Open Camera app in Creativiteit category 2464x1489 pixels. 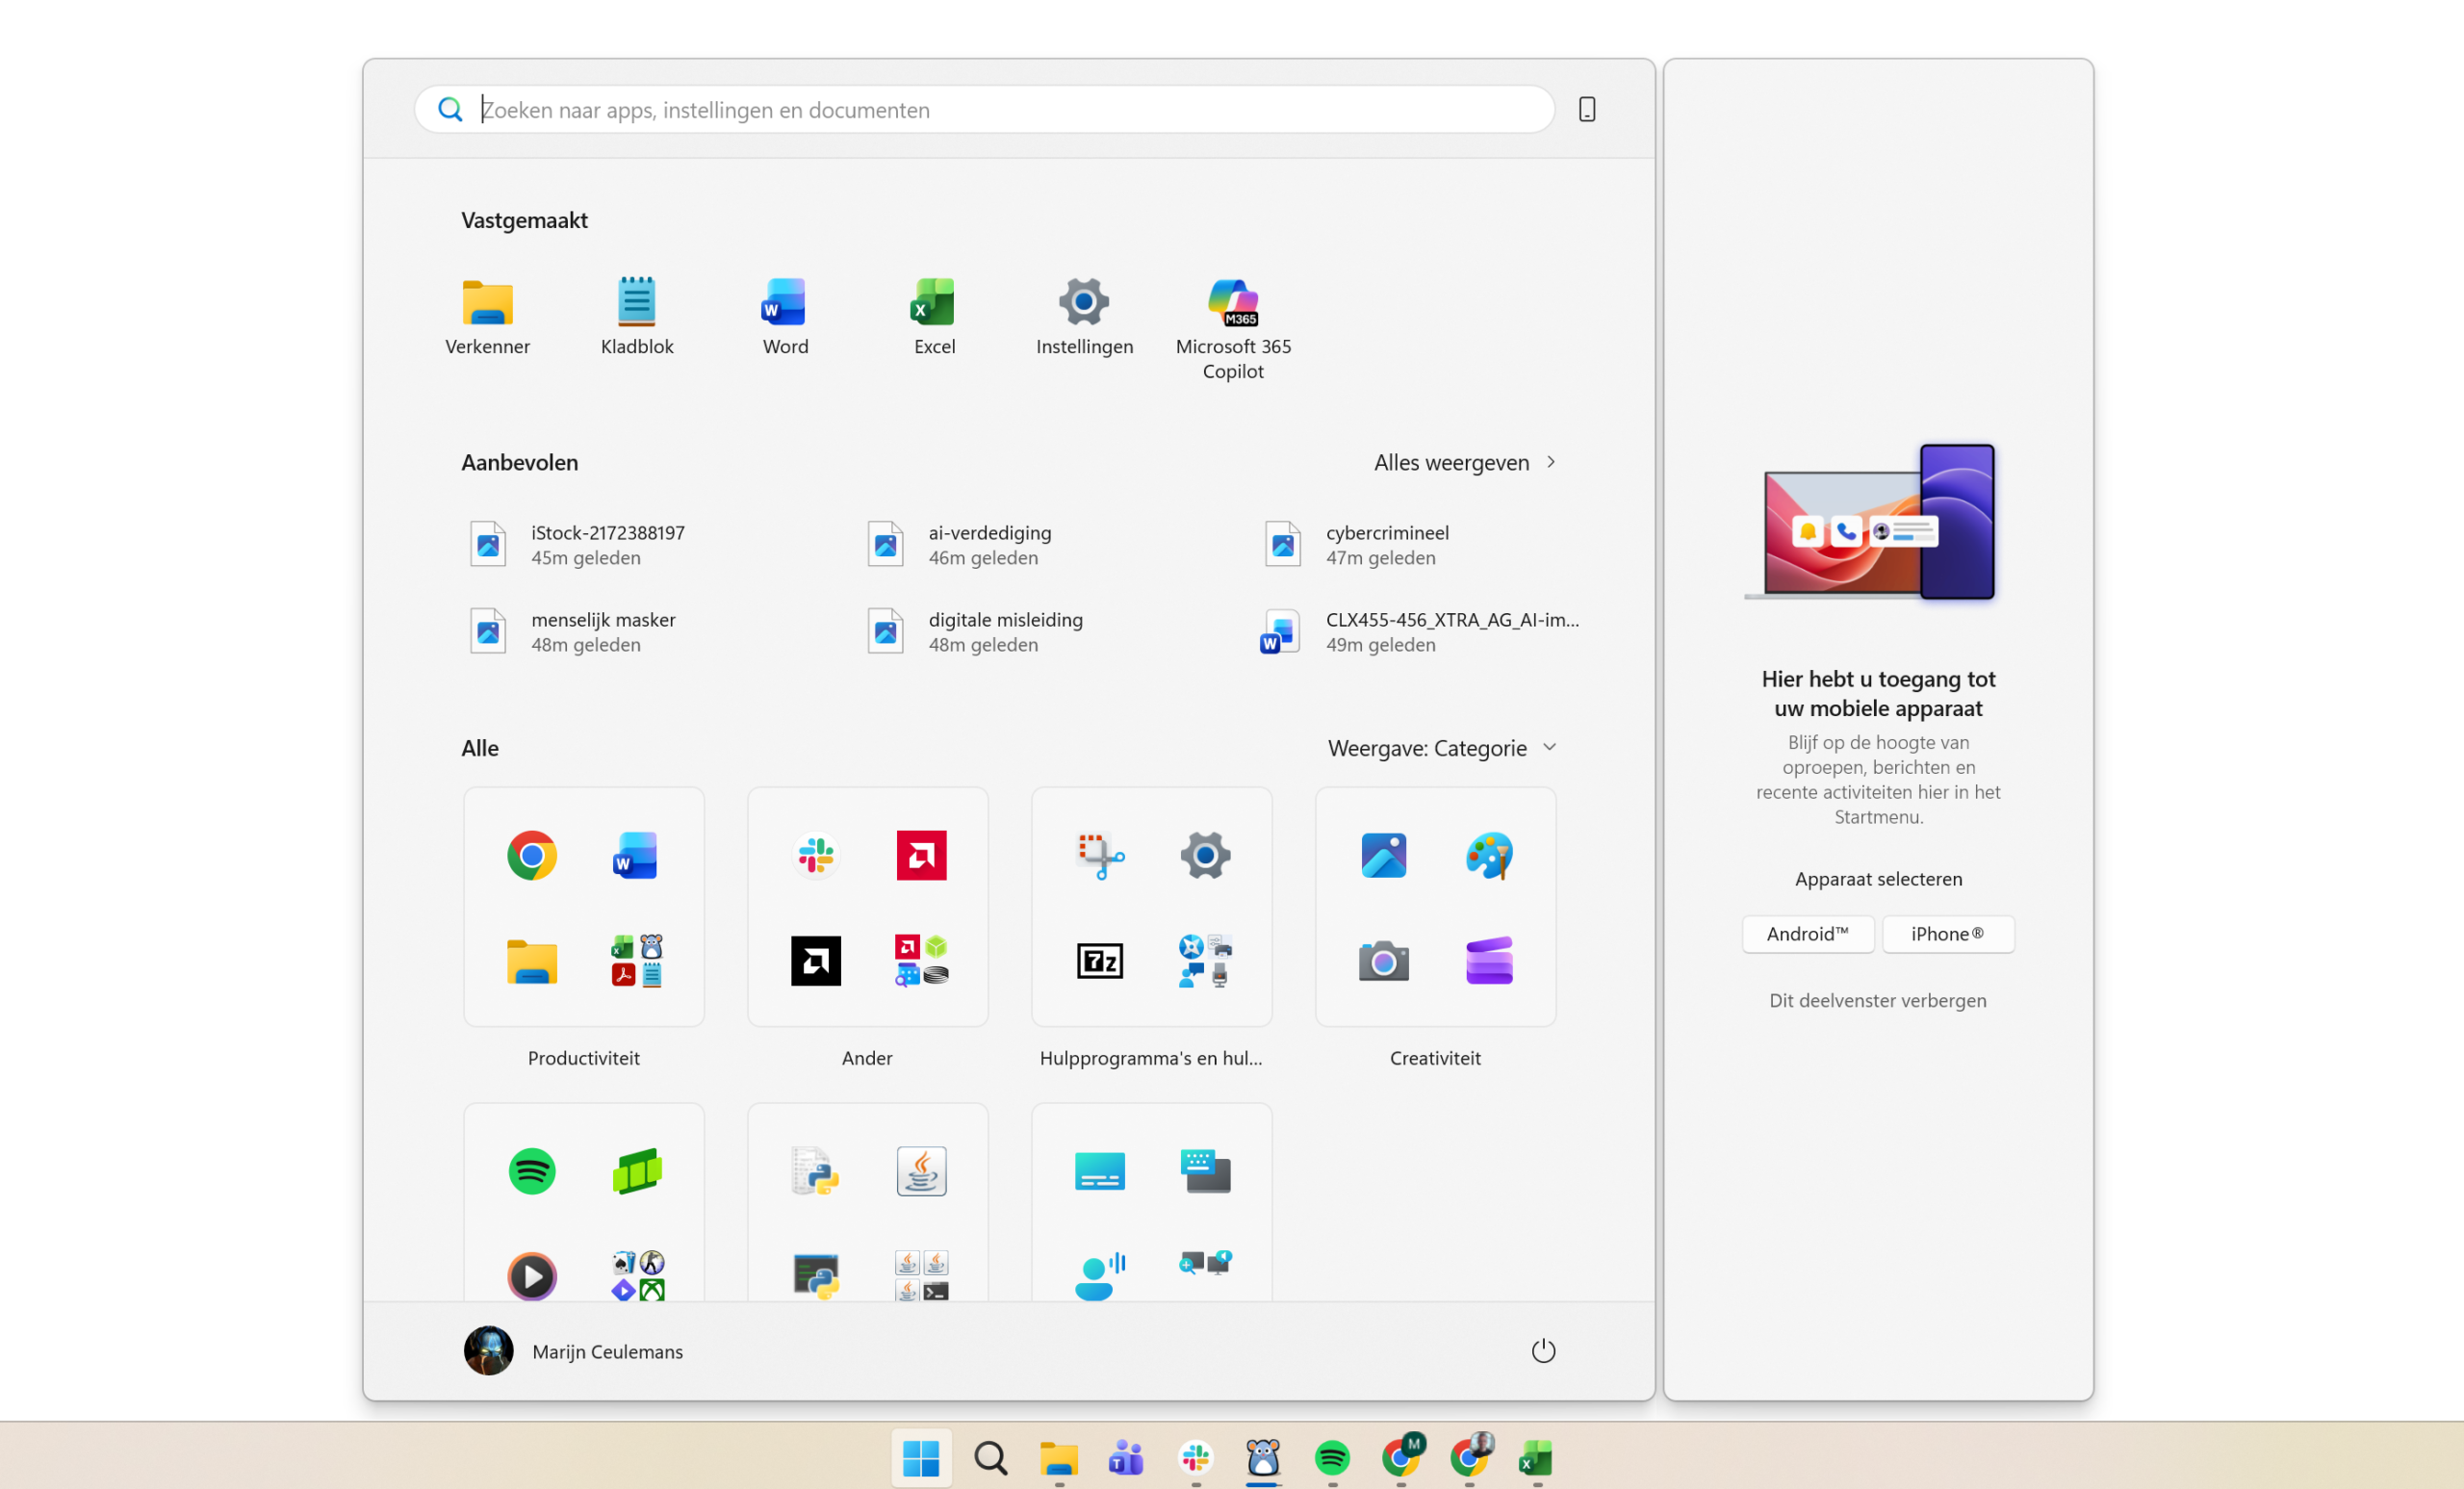point(1383,961)
